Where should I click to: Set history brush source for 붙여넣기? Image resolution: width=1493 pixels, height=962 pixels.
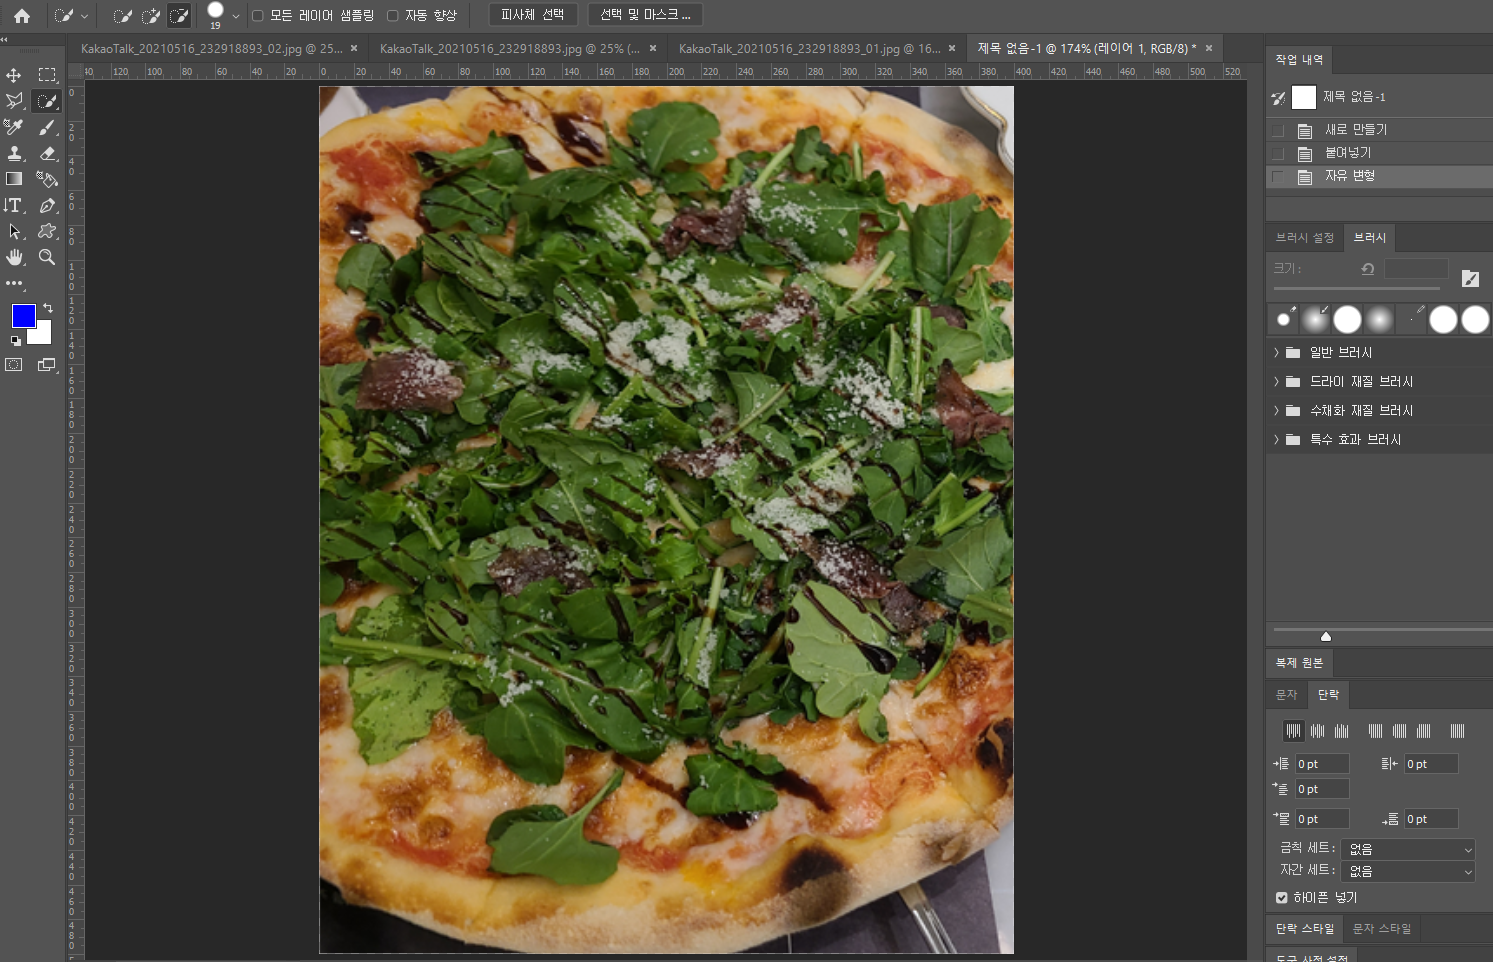point(1278,153)
